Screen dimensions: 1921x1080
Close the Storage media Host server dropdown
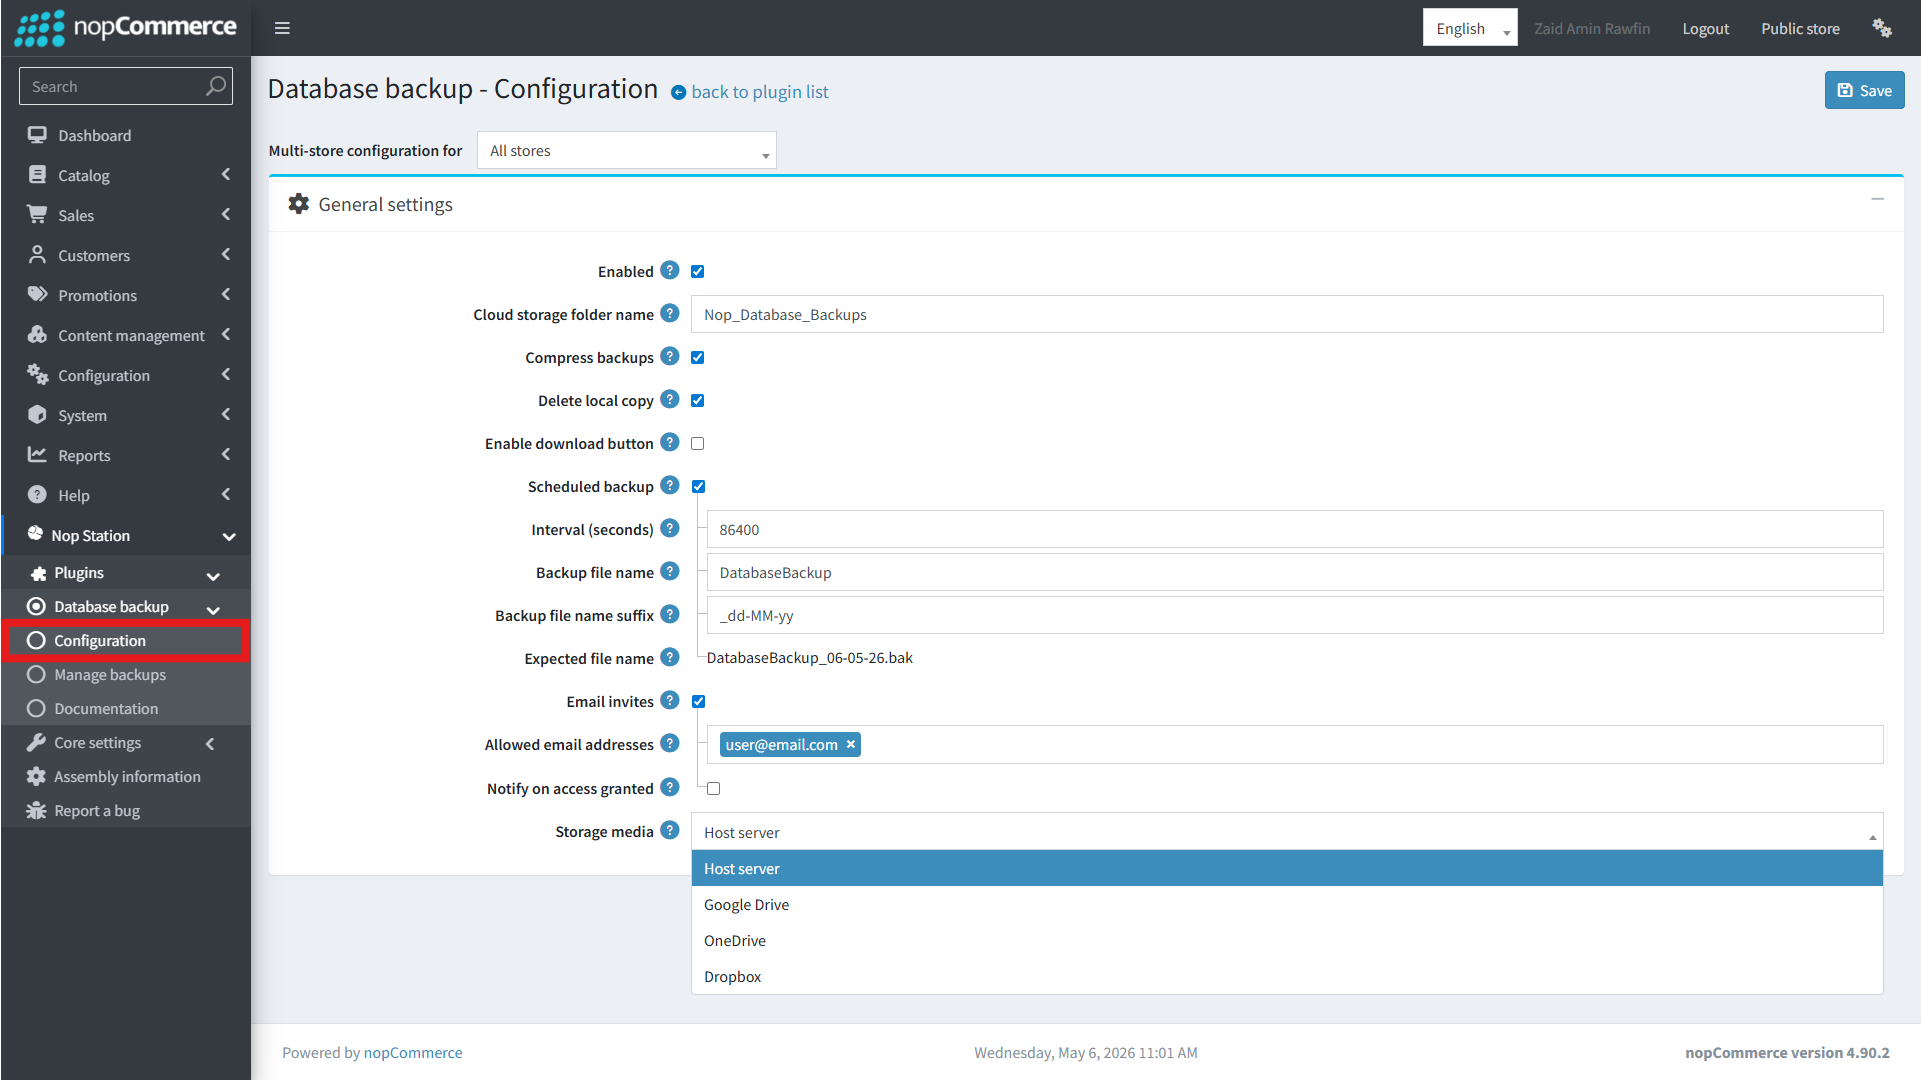[x=1286, y=832]
